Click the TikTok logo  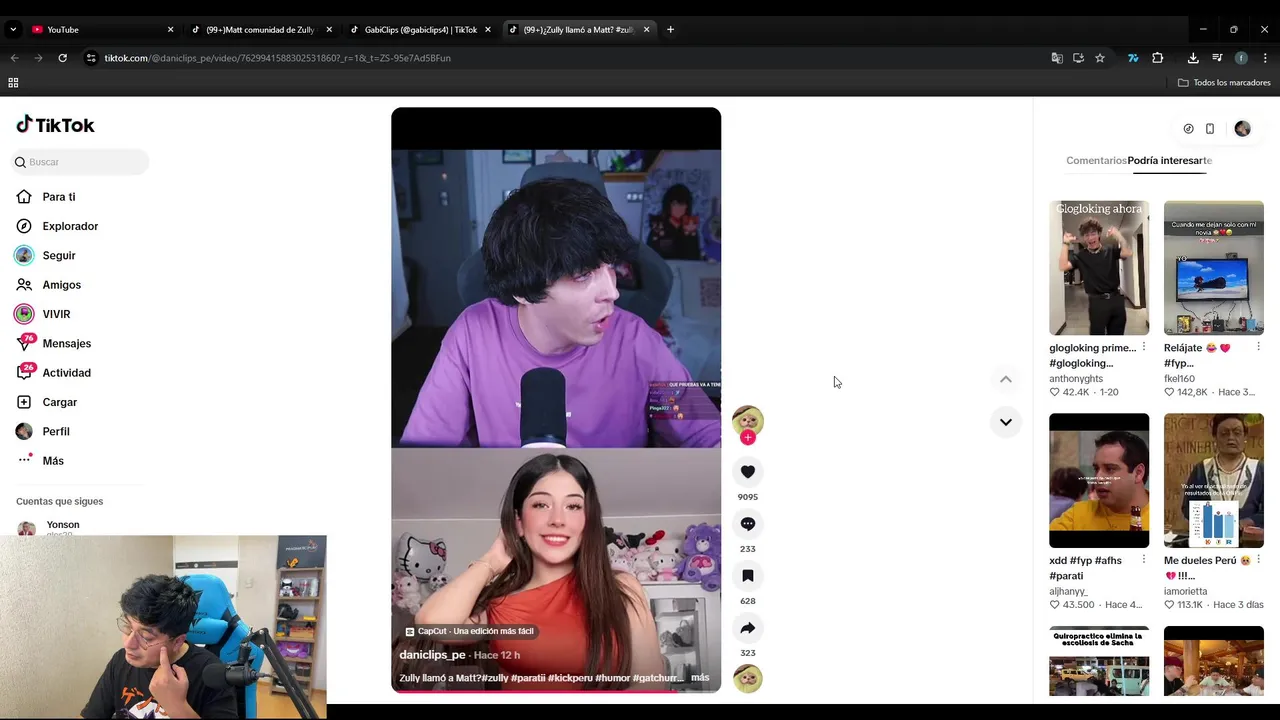click(55, 125)
